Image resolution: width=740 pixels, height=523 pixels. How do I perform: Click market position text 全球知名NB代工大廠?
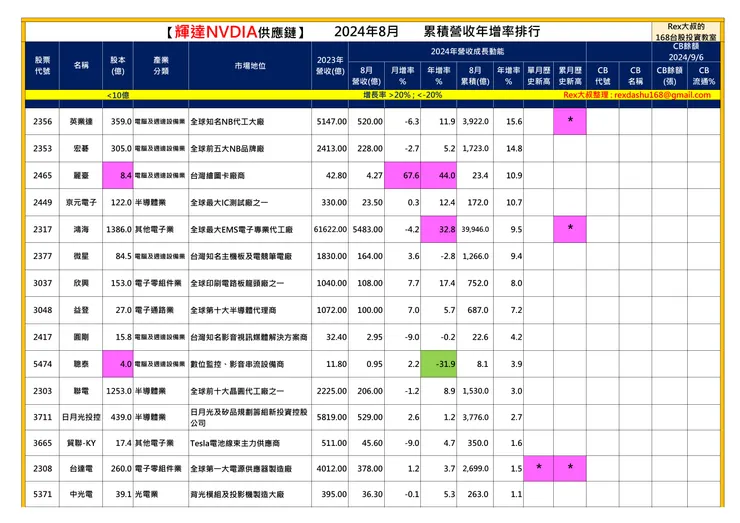coord(227,122)
